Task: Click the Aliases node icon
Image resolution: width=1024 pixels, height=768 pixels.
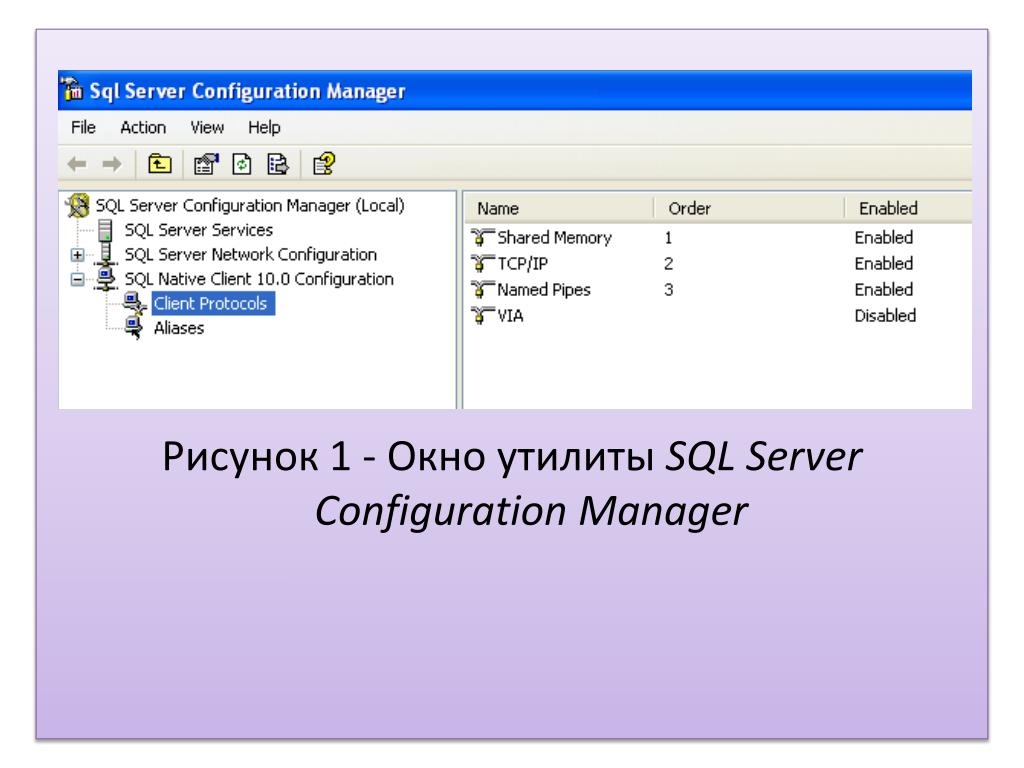Action: [x=134, y=328]
